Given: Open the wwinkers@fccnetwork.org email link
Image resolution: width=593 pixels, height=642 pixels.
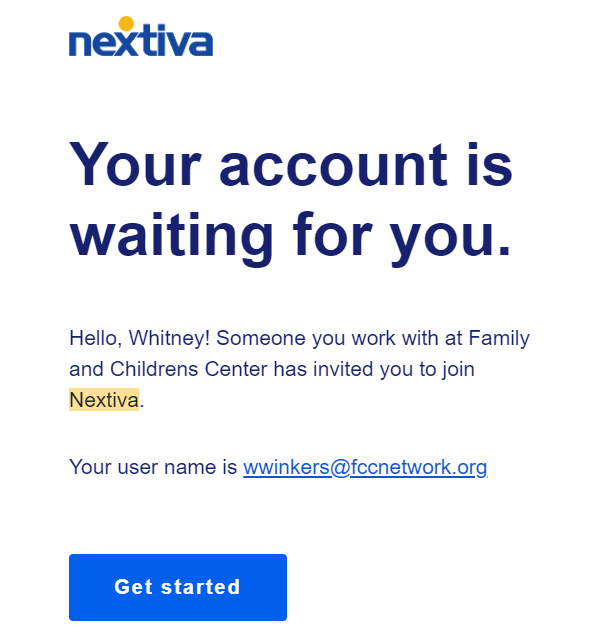Looking at the screenshot, I should coord(365,467).
